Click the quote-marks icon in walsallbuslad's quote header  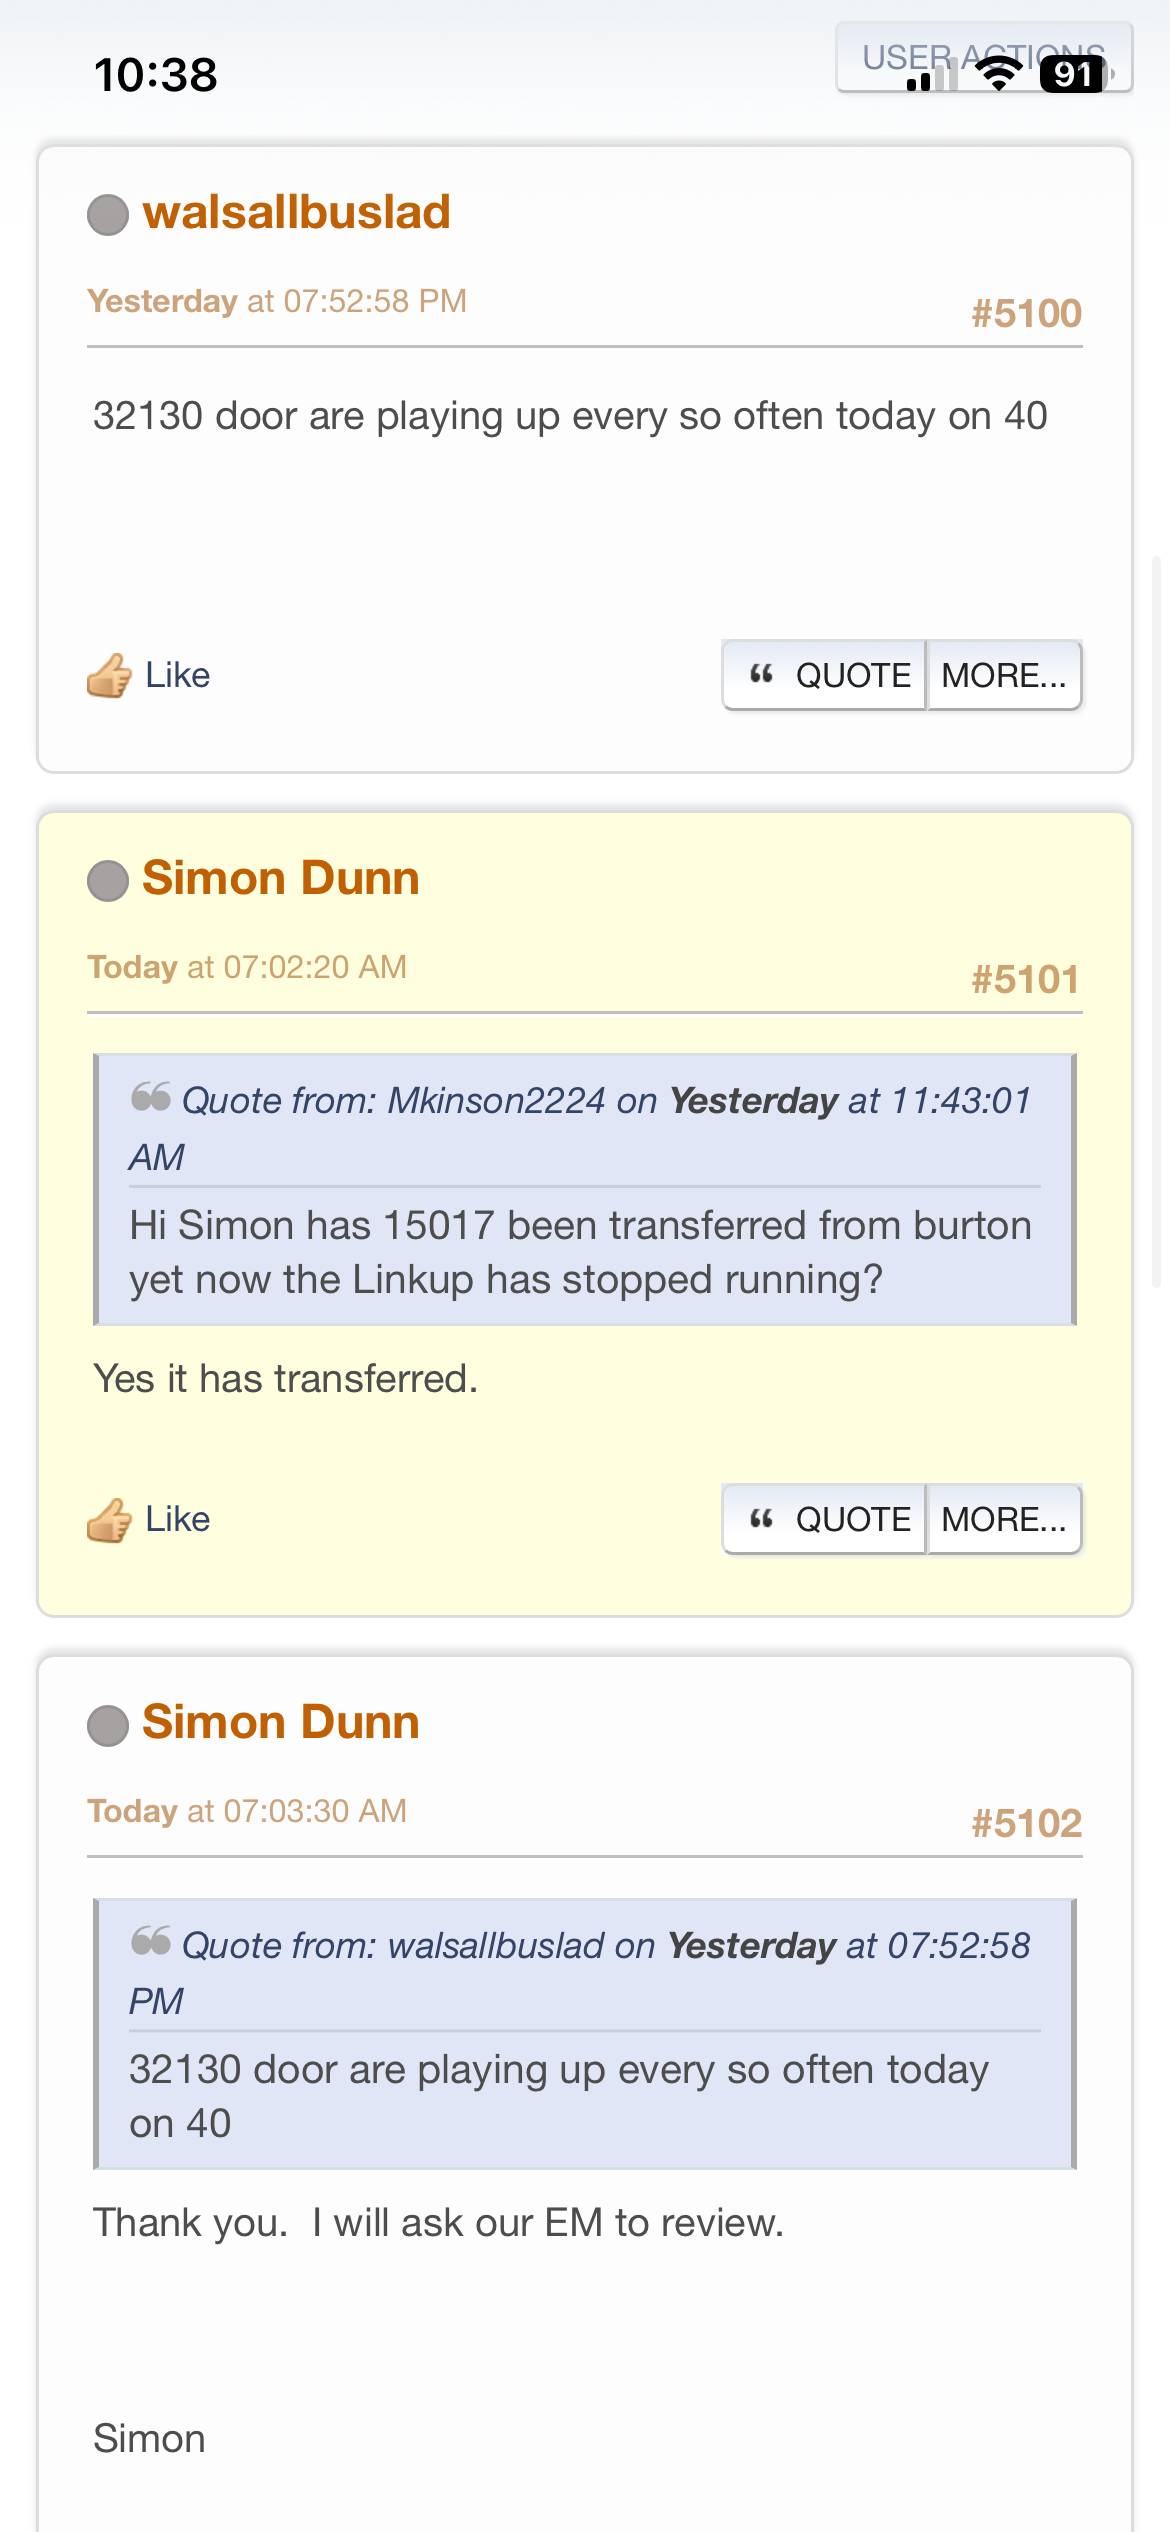pyautogui.click(x=151, y=1941)
